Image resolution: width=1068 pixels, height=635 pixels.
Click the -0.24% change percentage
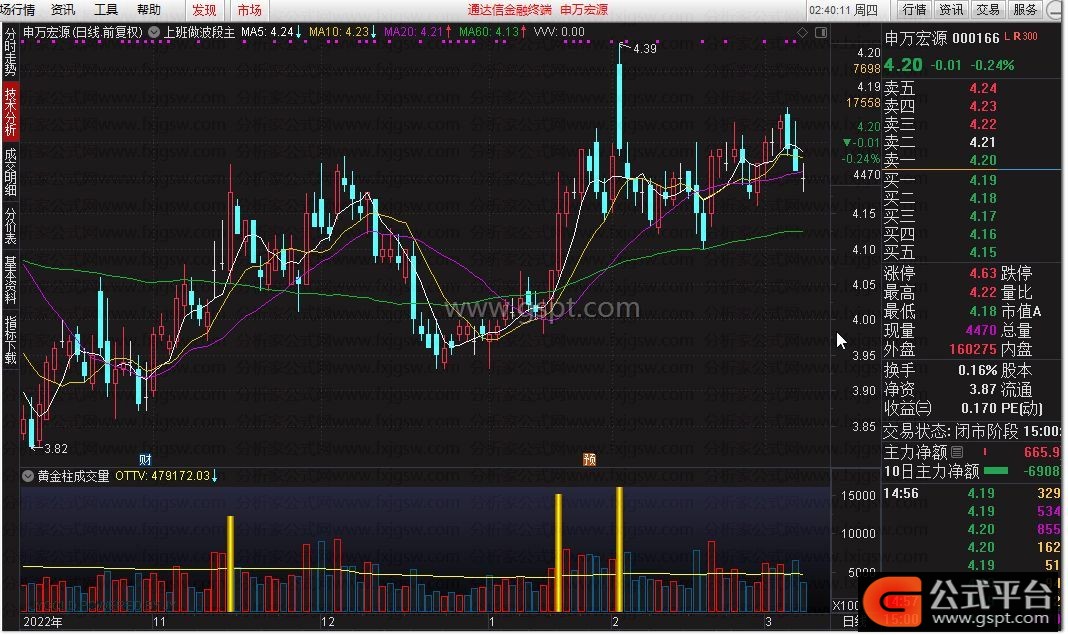(x=992, y=65)
